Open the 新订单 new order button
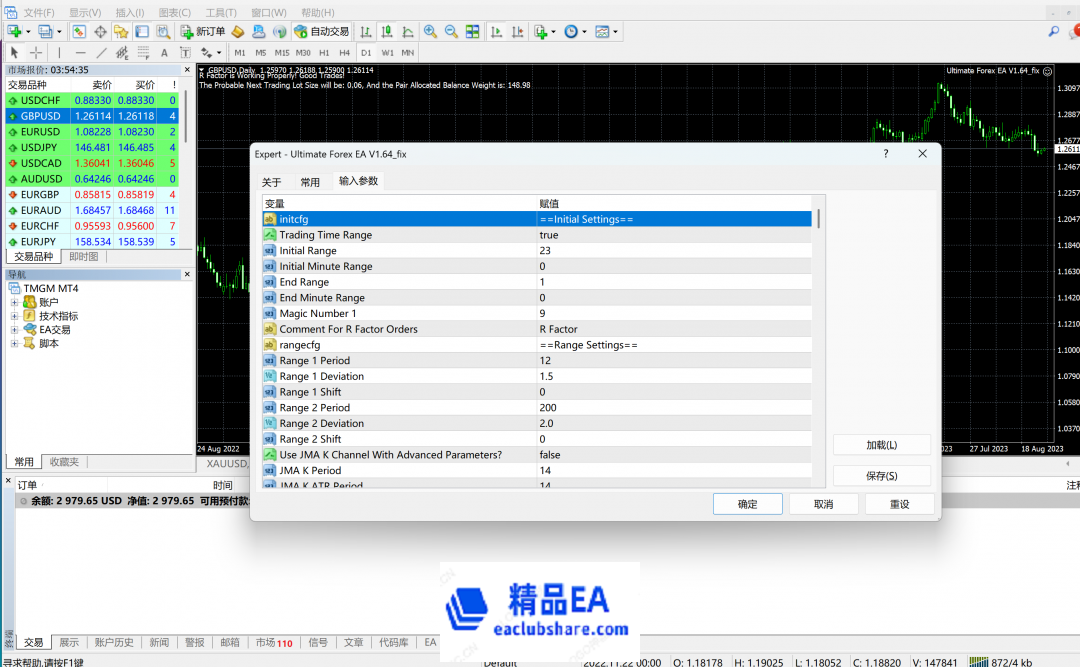The height and width of the screenshot is (667, 1080). [202, 32]
